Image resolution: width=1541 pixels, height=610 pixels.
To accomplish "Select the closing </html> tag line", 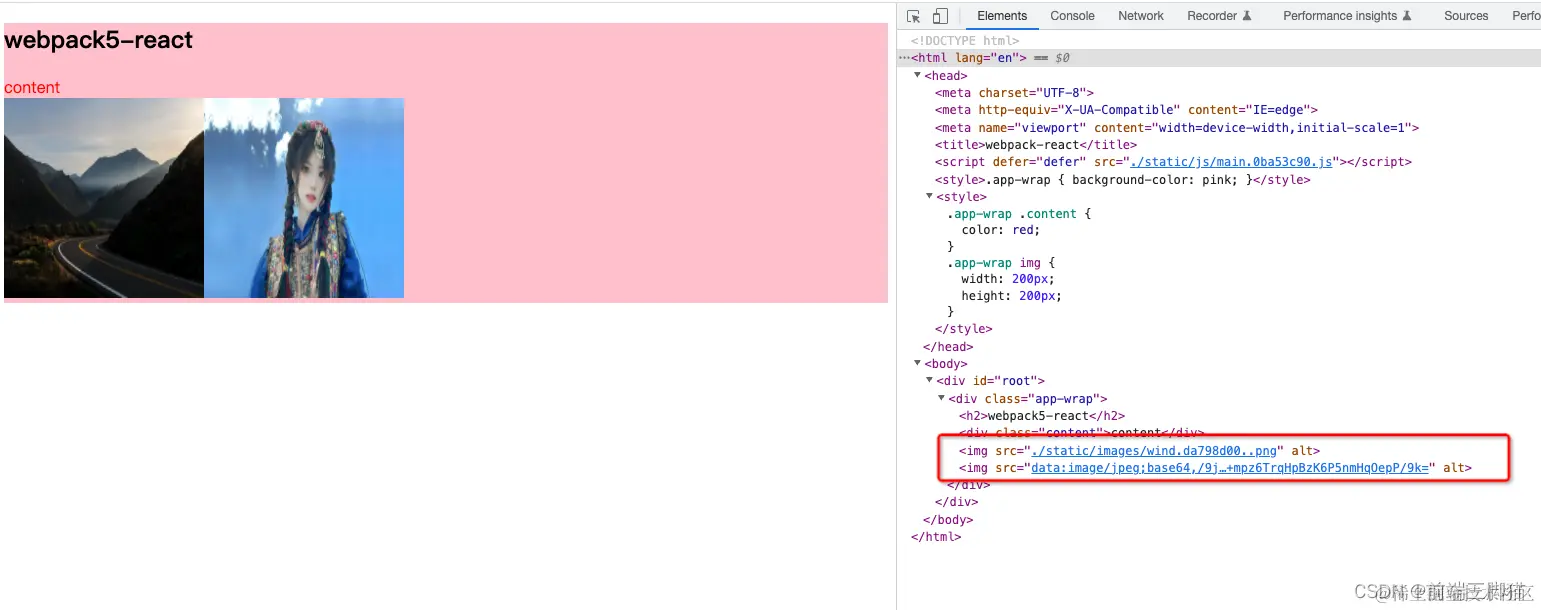I will (x=936, y=537).
